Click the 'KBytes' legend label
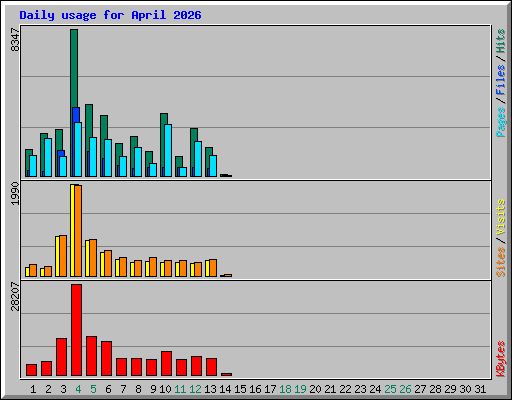 [x=501, y=359]
